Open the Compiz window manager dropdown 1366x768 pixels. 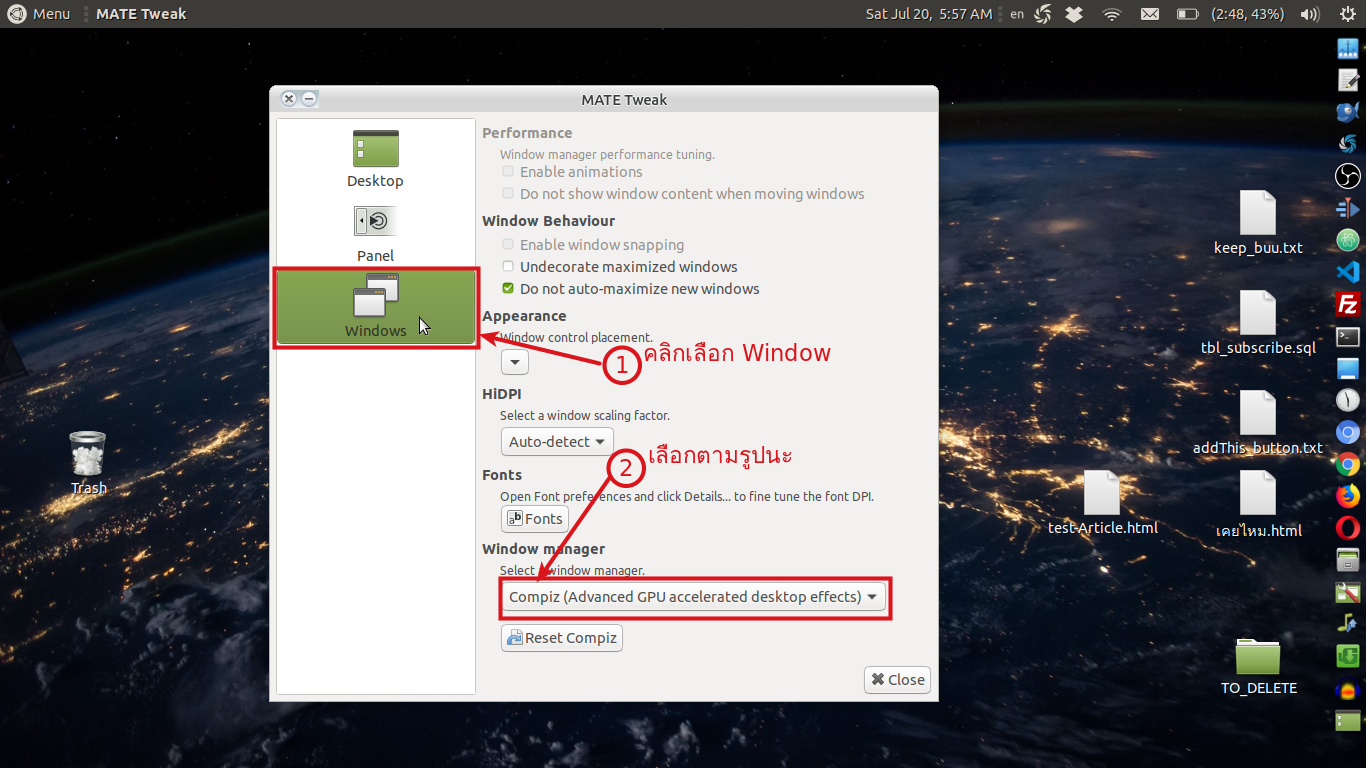[693, 597]
